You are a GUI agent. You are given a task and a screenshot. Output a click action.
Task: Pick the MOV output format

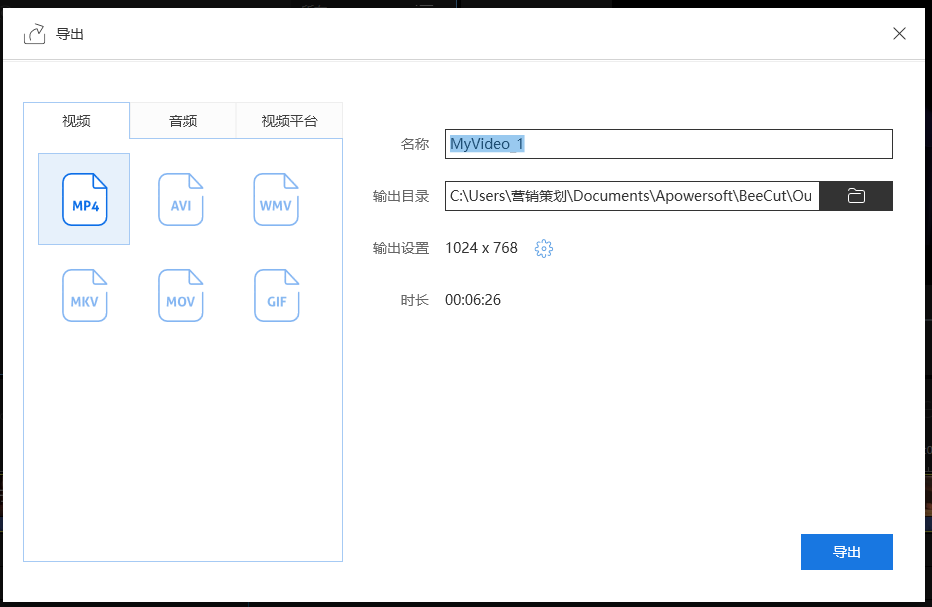tap(180, 295)
